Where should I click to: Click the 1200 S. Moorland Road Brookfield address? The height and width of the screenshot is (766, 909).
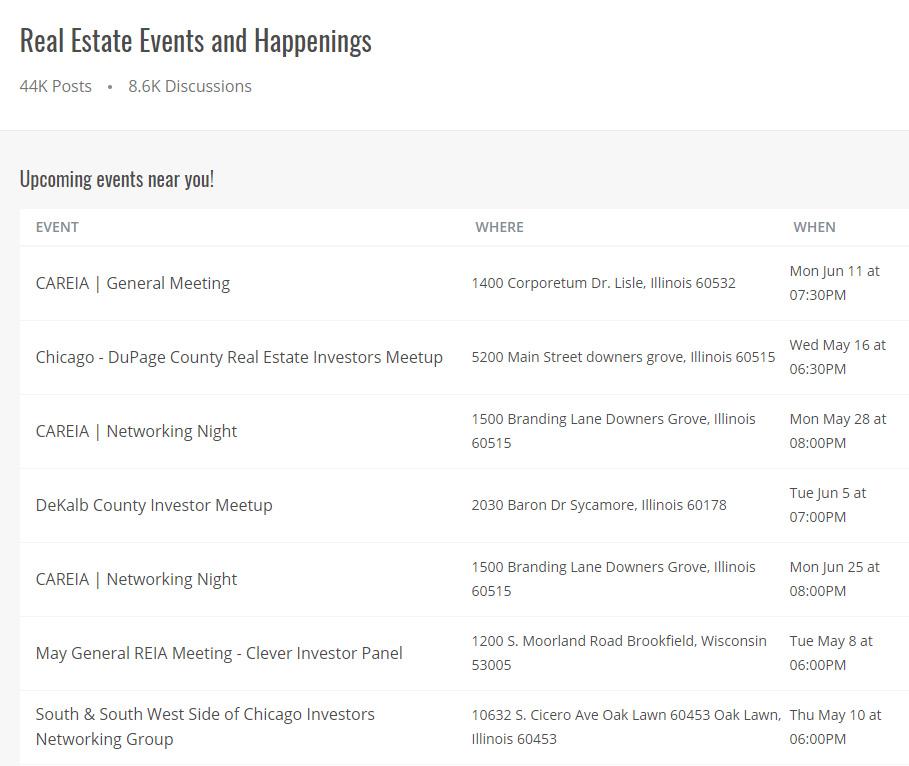click(619, 653)
